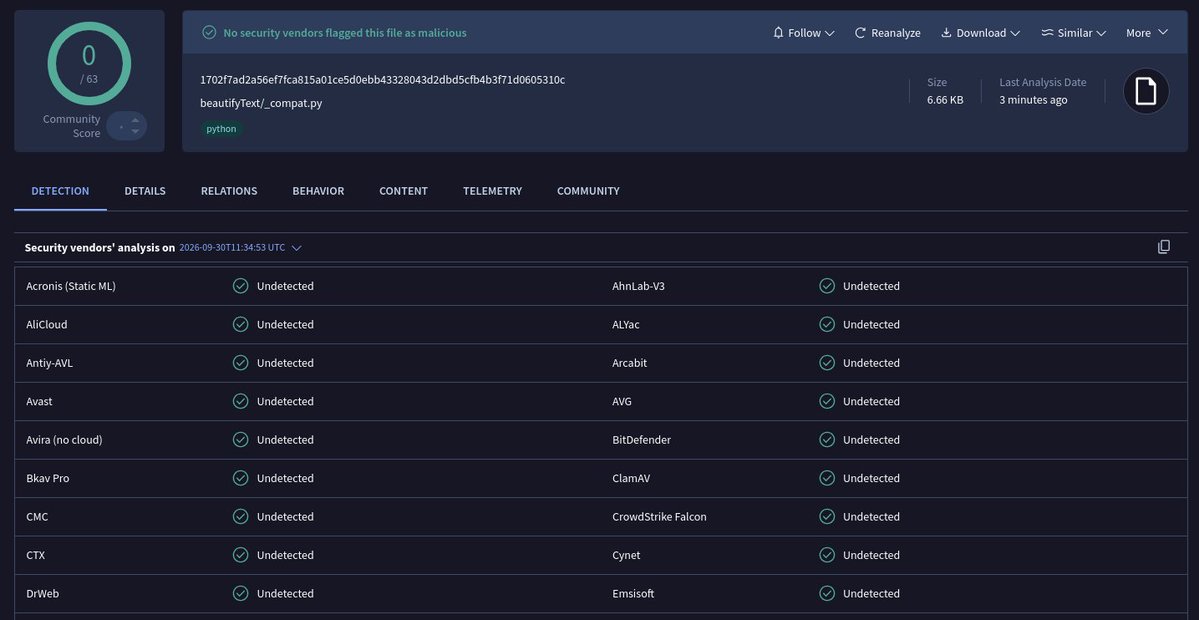This screenshot has width=1199, height=620.
Task: Click the BitDefender vendor name
Action: coord(642,440)
